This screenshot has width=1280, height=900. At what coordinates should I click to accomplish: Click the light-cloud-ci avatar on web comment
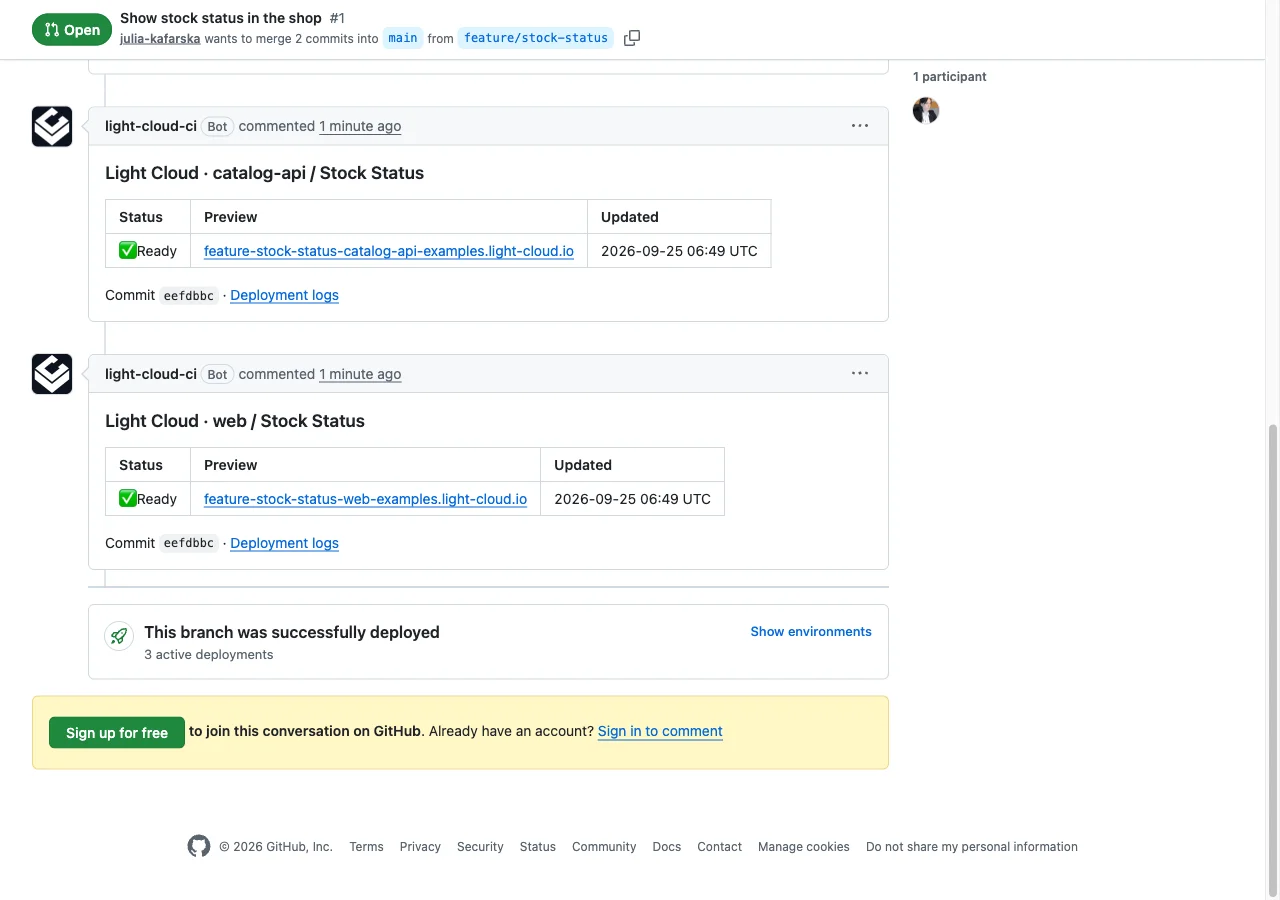click(x=52, y=374)
